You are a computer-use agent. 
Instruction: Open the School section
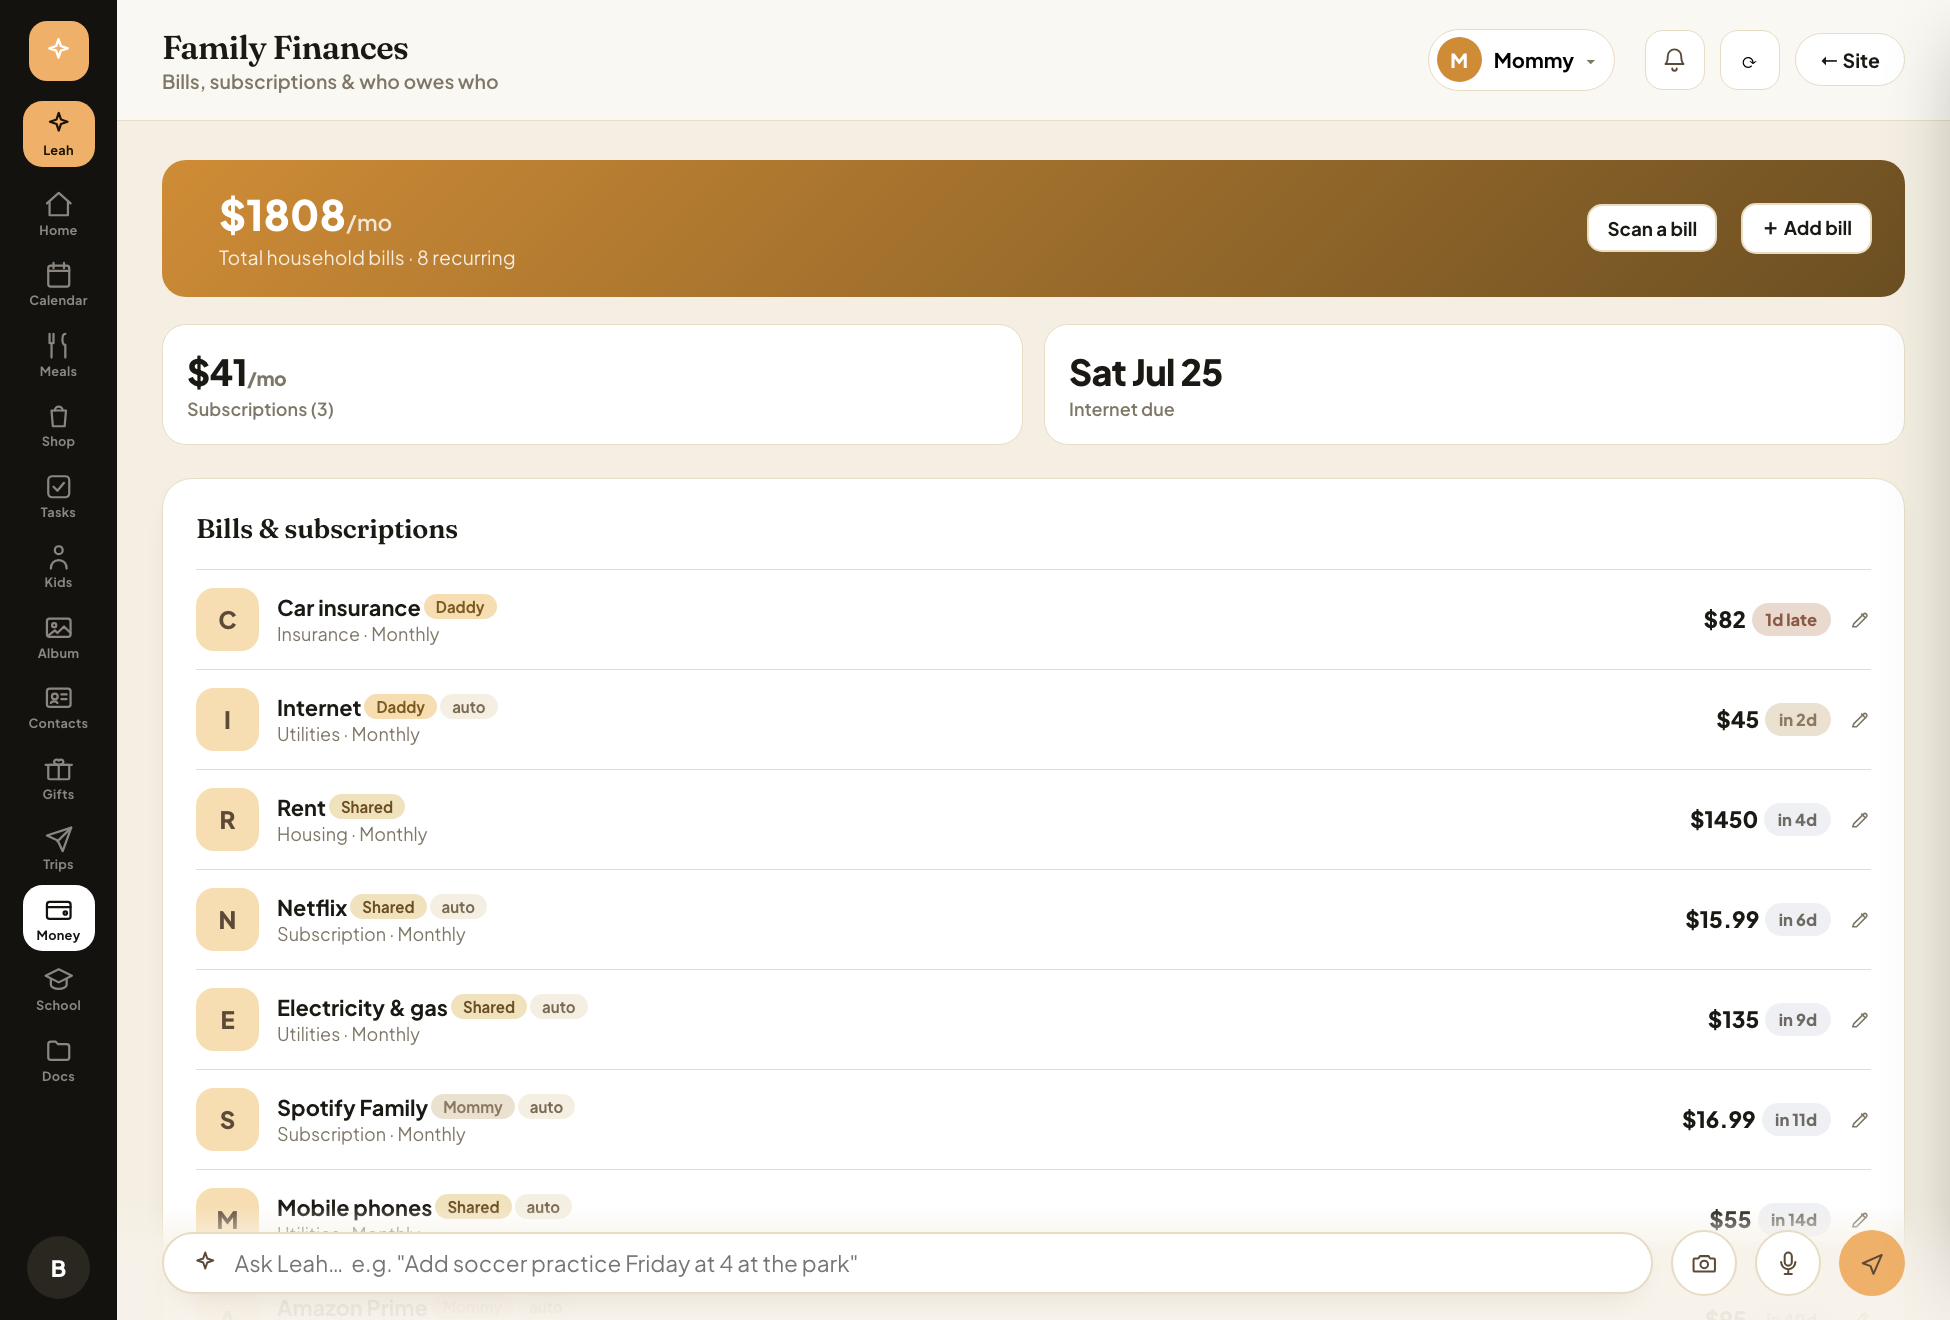coord(58,990)
